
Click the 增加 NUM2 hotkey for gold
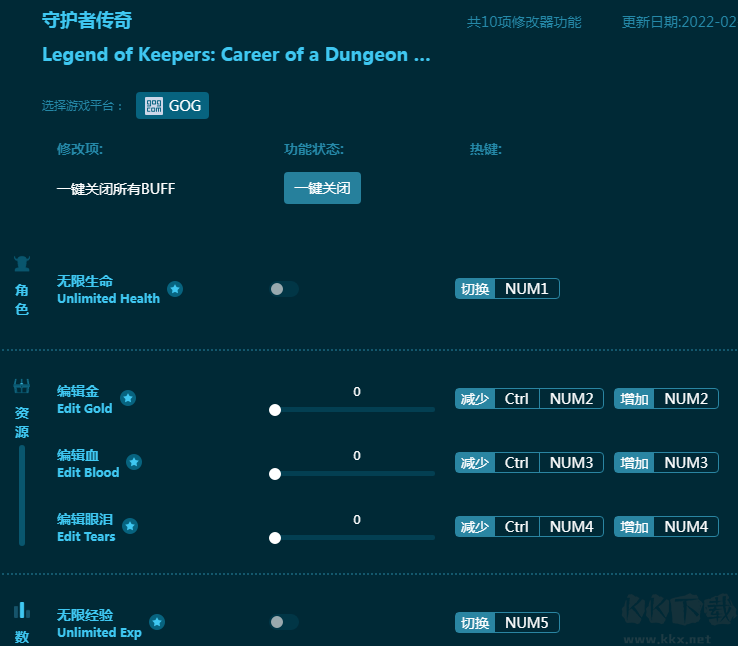(666, 399)
